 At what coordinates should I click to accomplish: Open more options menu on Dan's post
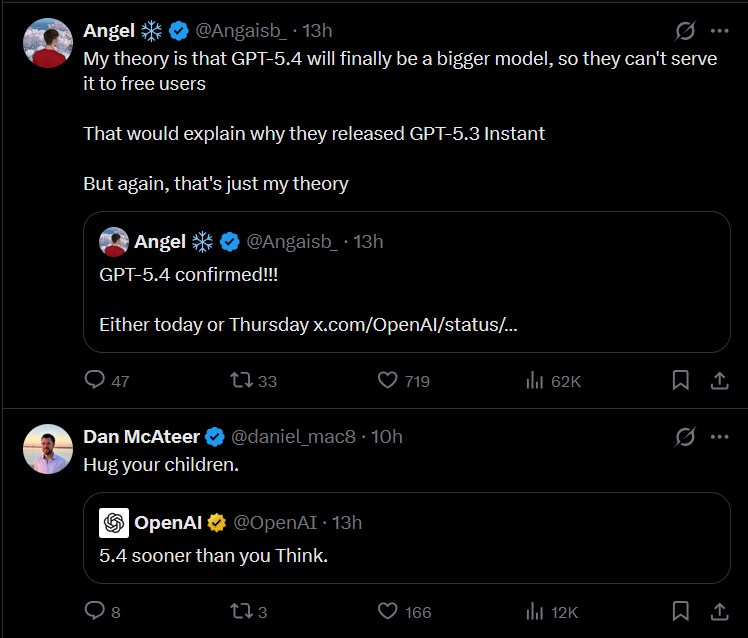point(719,437)
